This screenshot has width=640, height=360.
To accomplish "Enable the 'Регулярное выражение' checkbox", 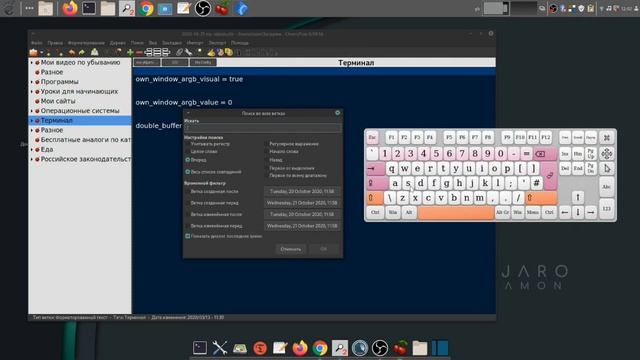I will pos(267,144).
